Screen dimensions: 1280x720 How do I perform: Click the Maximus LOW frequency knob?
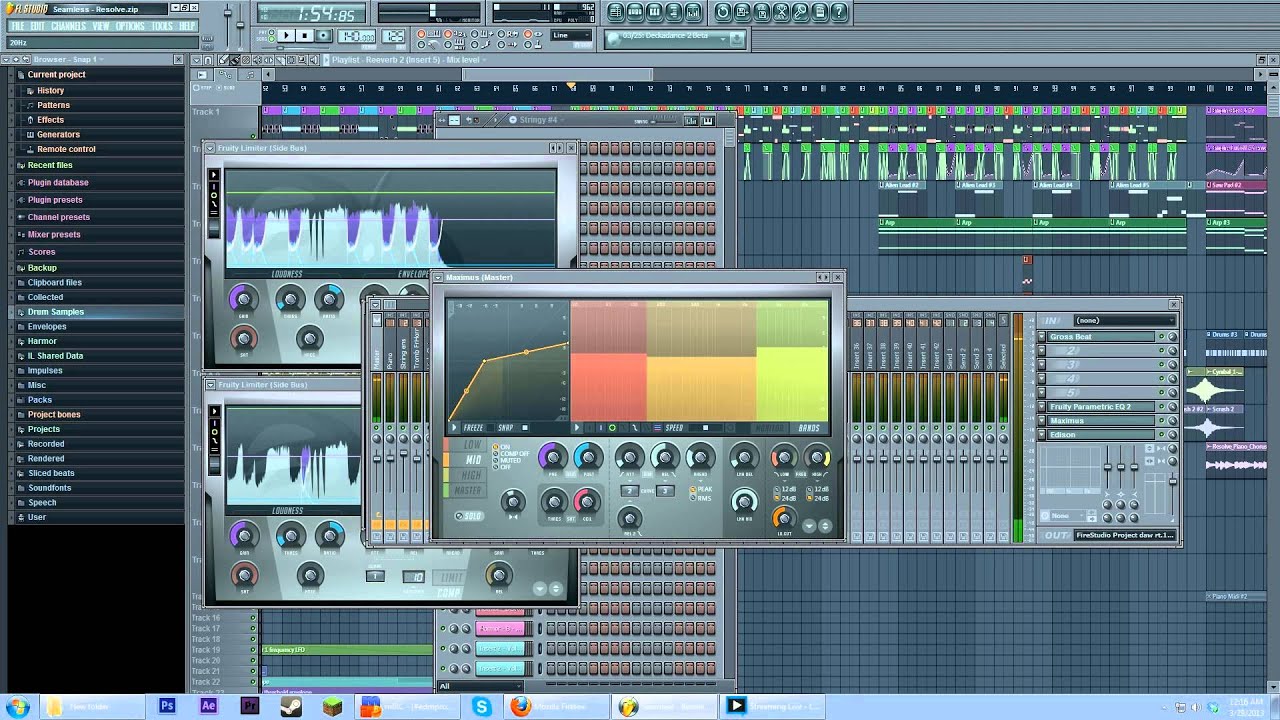784,457
